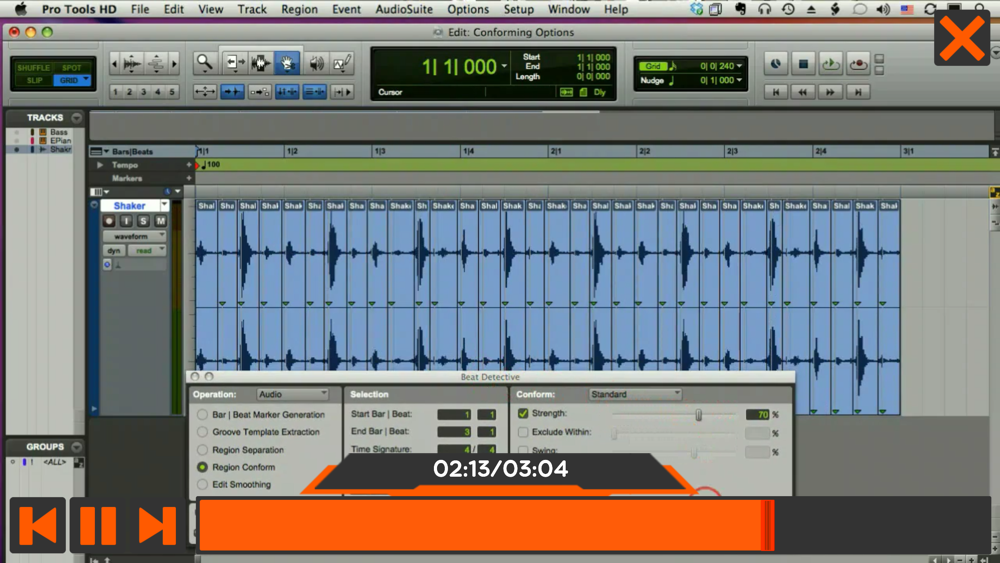Click the Online sync transport button
The image size is (1000, 563).
coord(776,64)
